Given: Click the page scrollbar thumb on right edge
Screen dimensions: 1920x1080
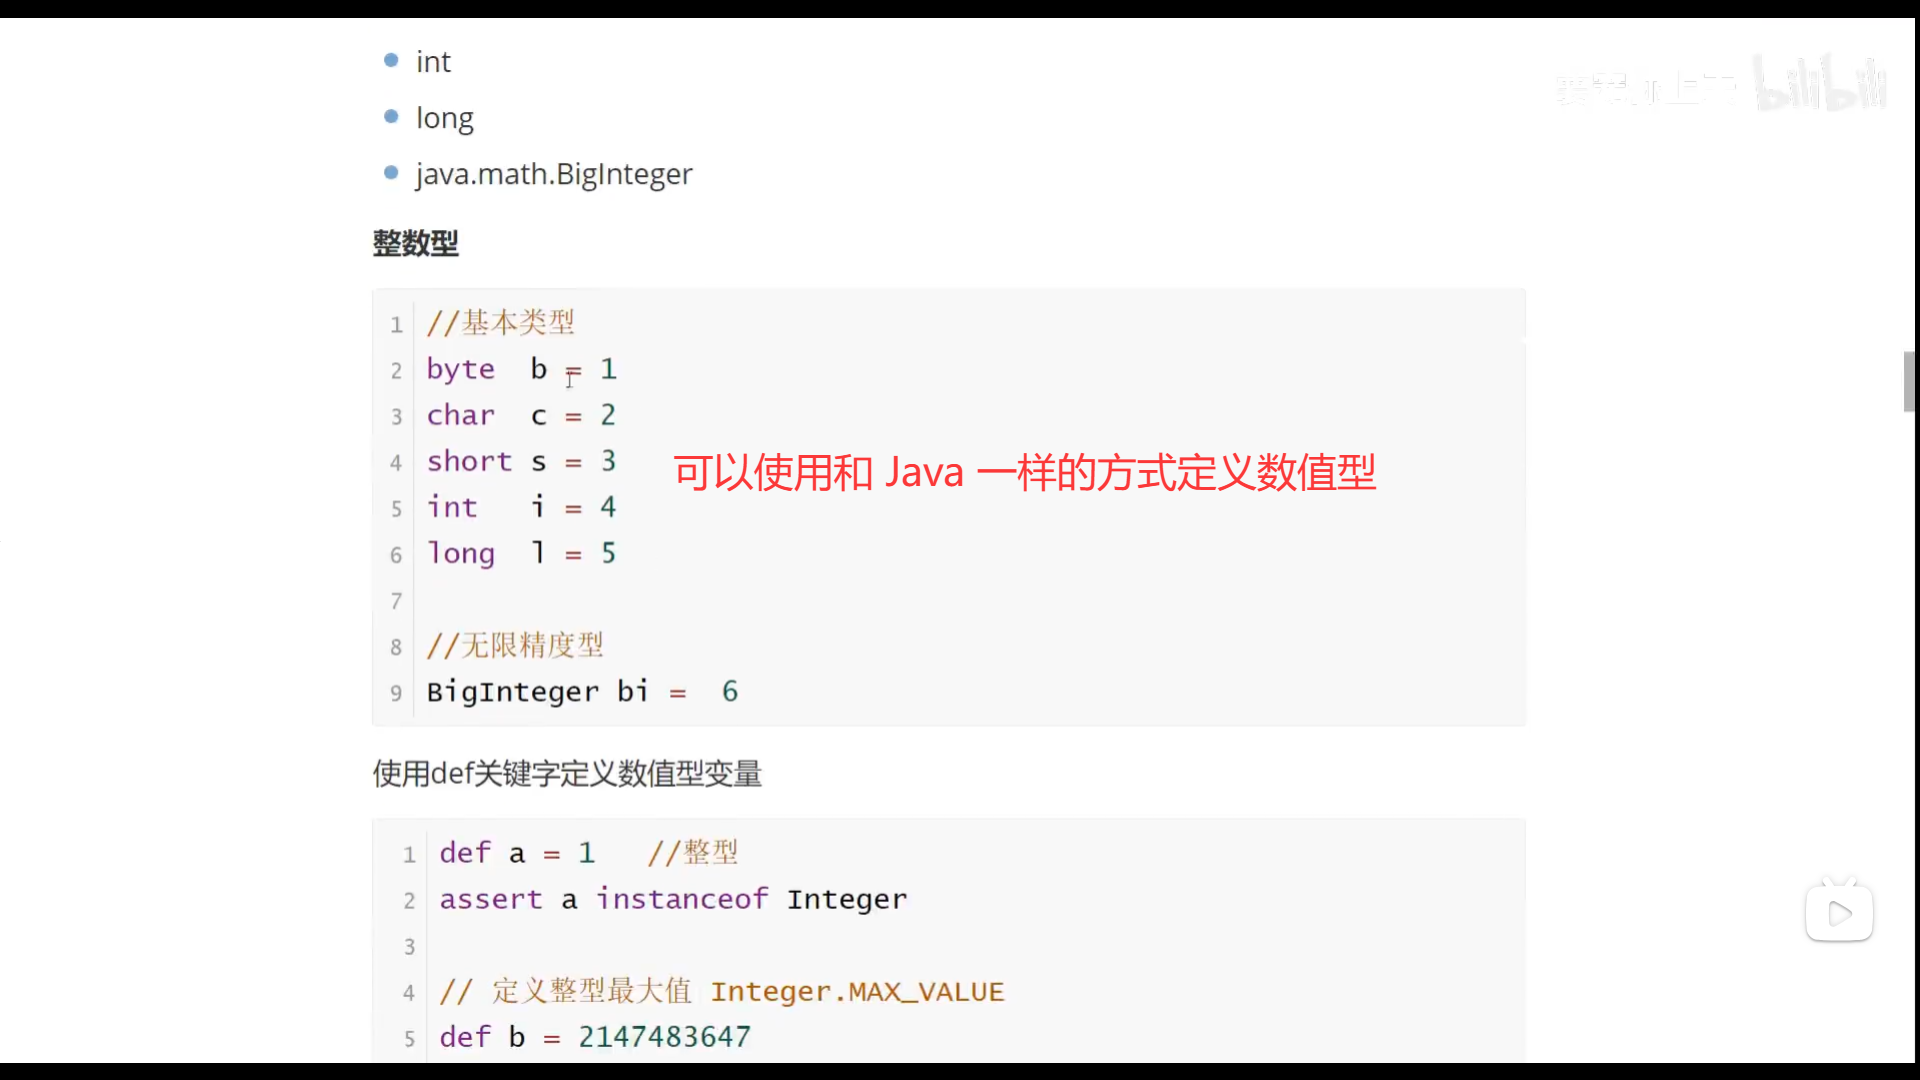Looking at the screenshot, I should [x=1909, y=381].
